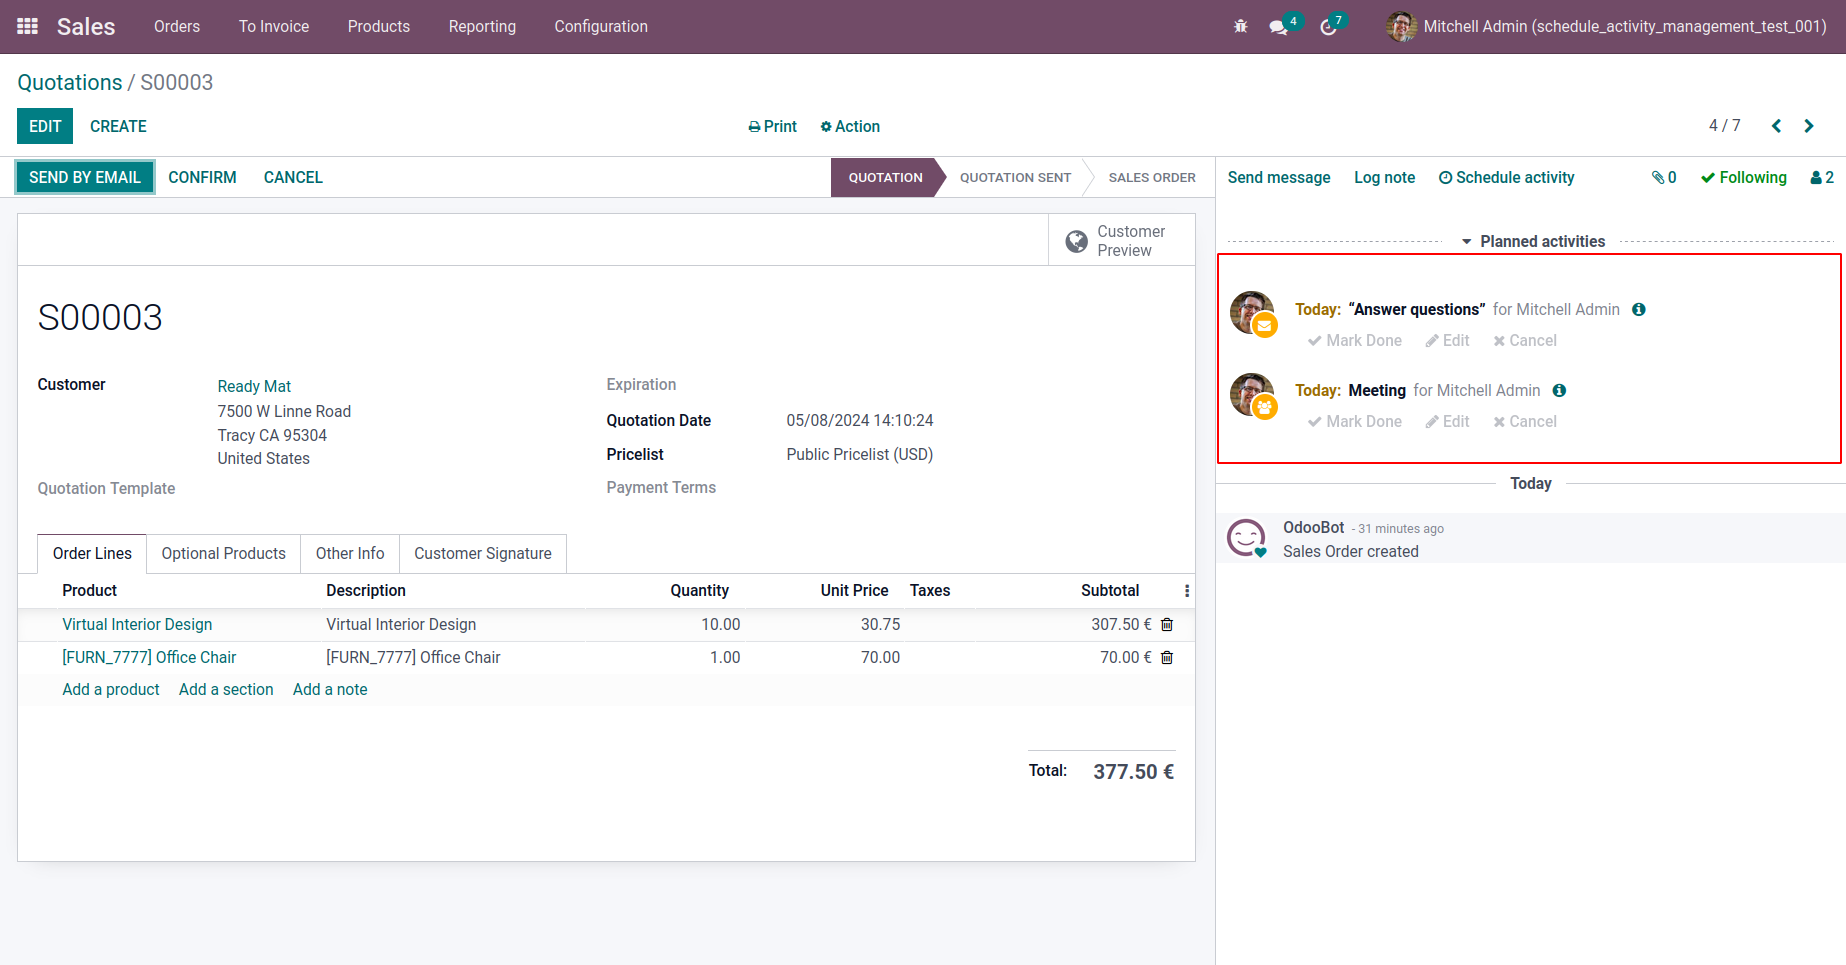Open the Reporting menu

click(x=482, y=27)
